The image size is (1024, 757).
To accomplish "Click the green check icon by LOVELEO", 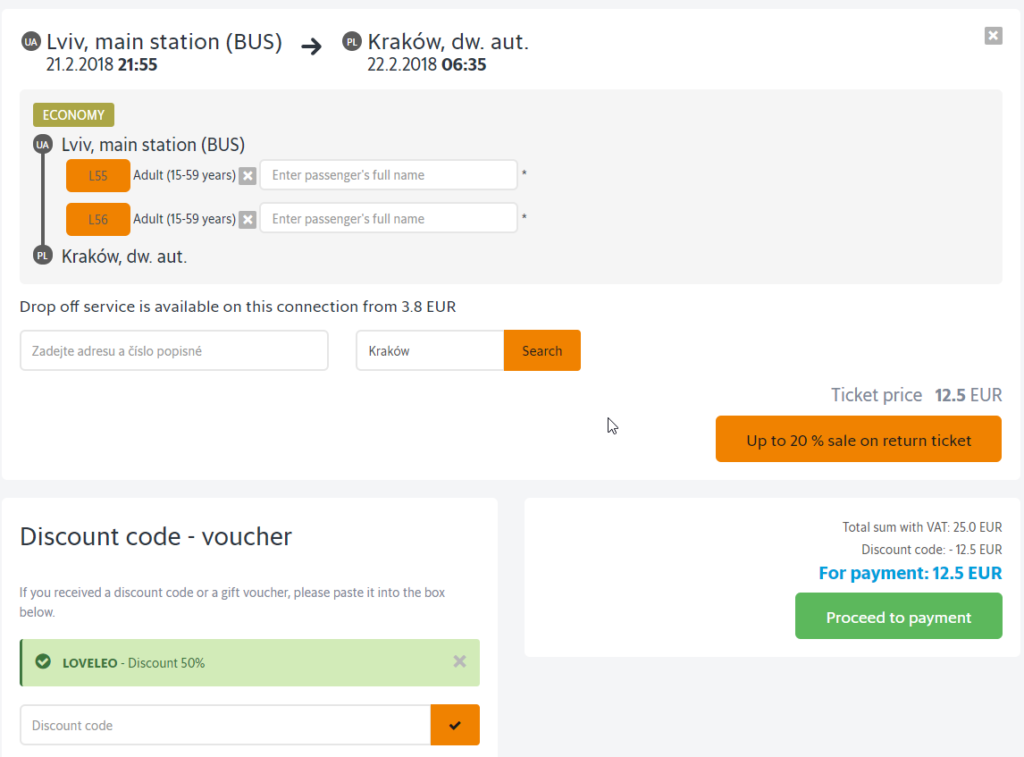I will pos(43,662).
